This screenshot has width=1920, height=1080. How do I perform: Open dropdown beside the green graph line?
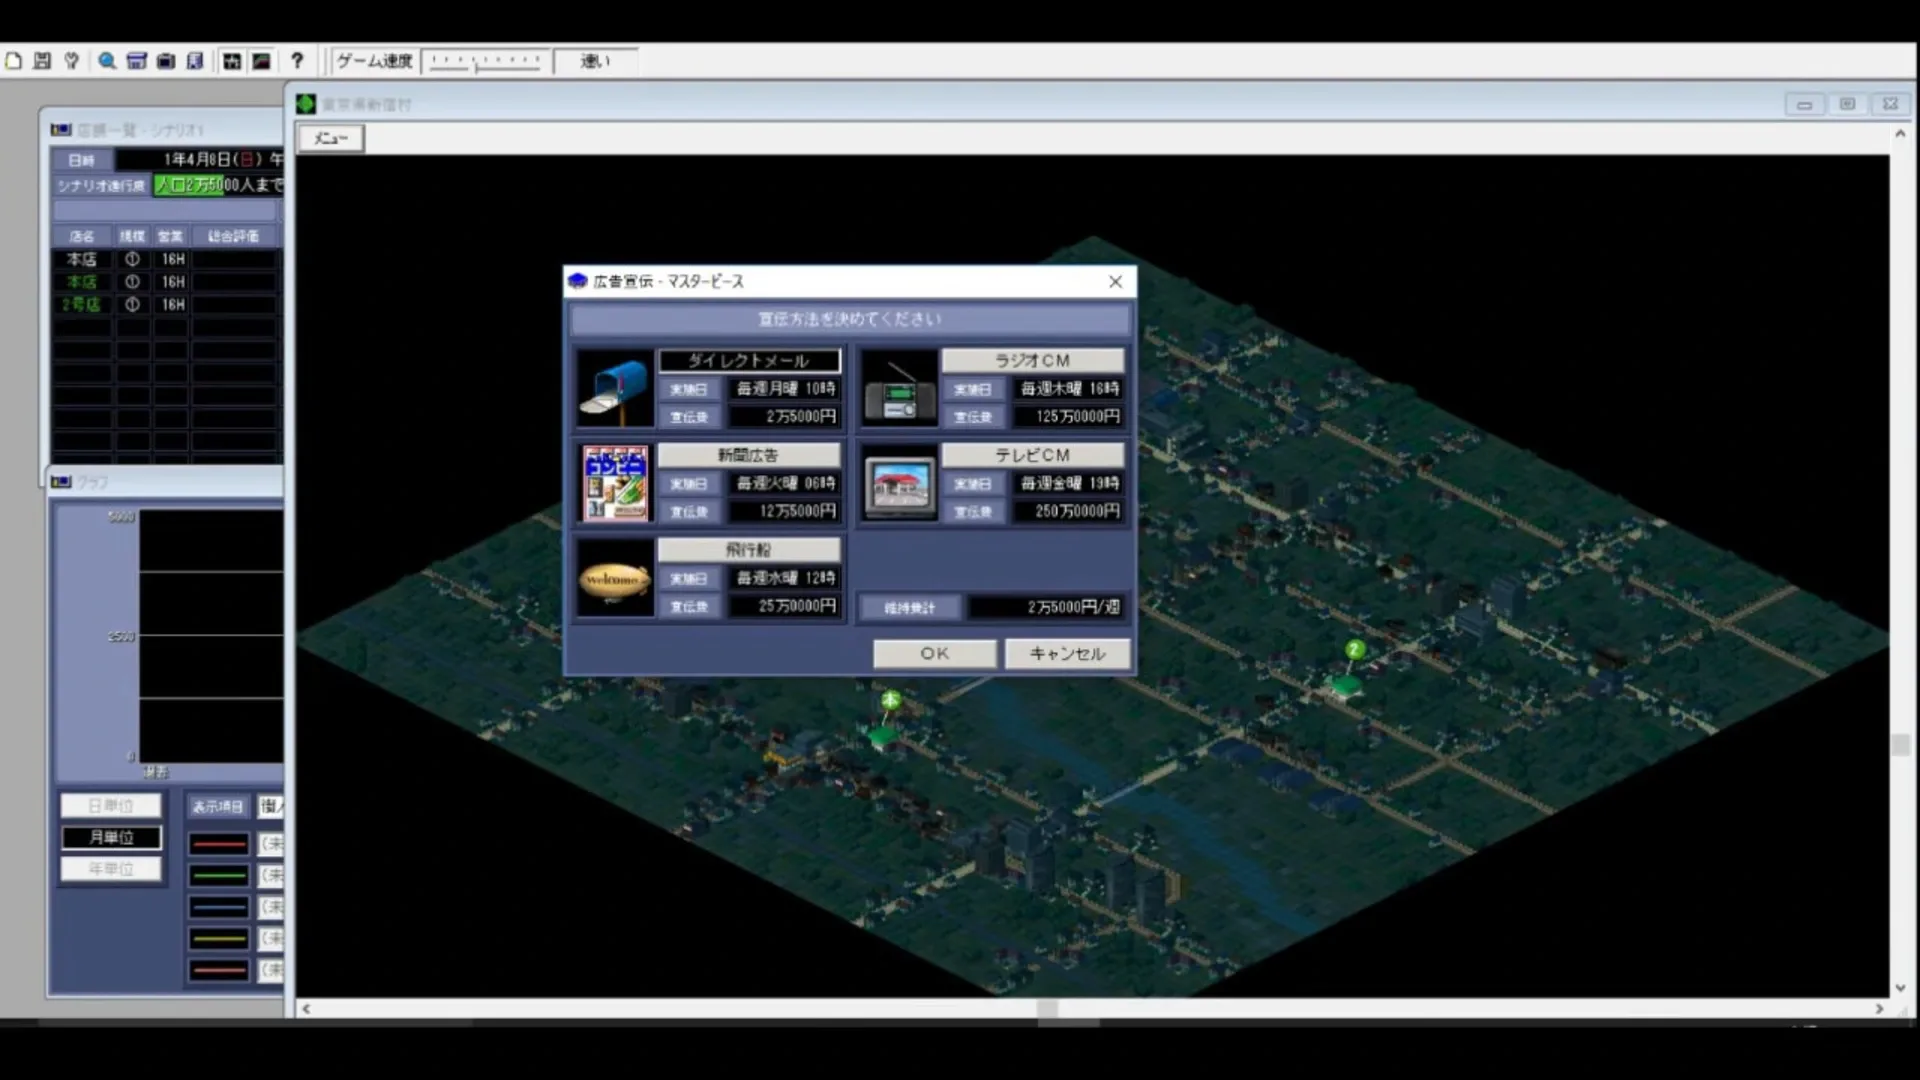coord(271,876)
